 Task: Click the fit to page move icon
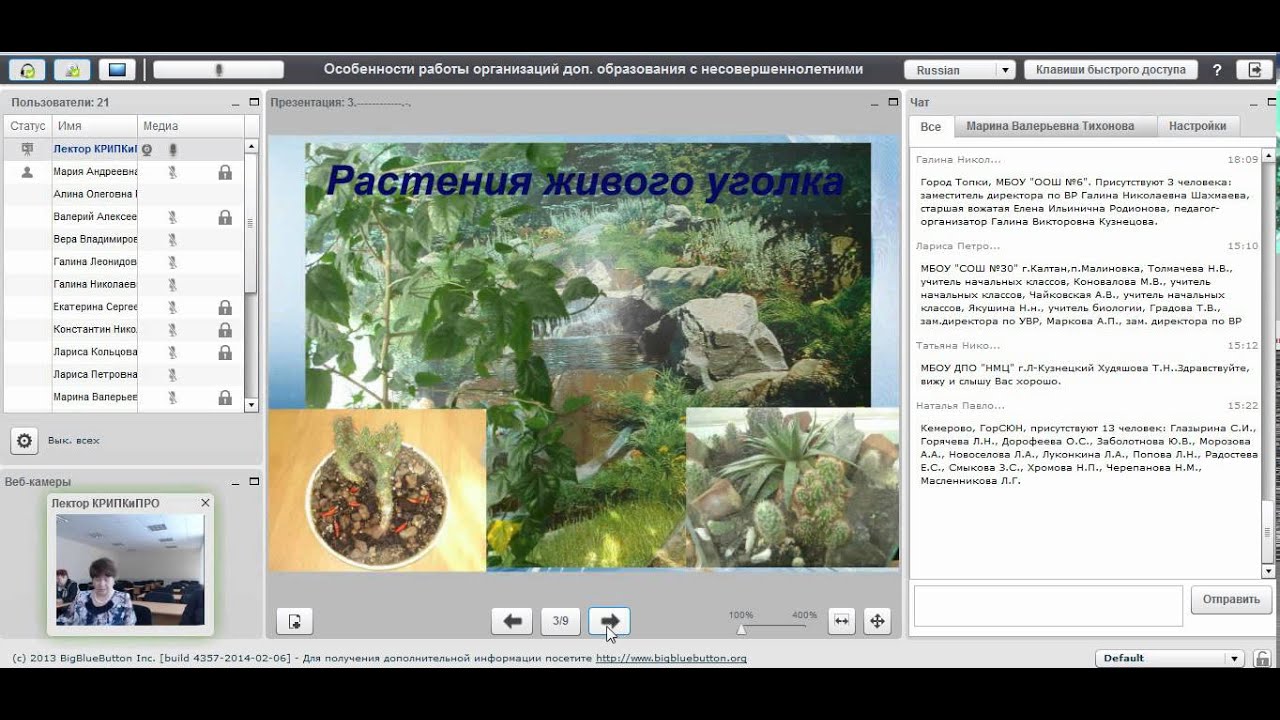pos(877,621)
